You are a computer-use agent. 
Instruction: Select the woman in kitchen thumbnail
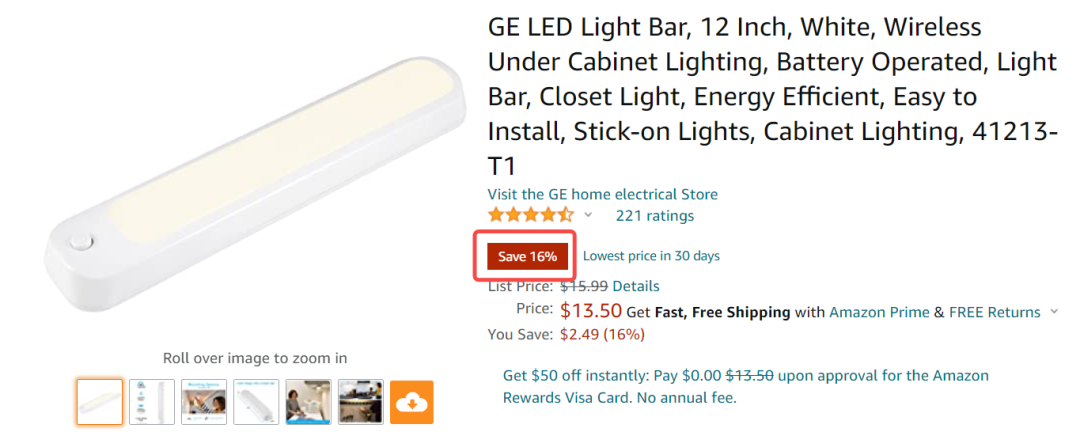click(309, 402)
